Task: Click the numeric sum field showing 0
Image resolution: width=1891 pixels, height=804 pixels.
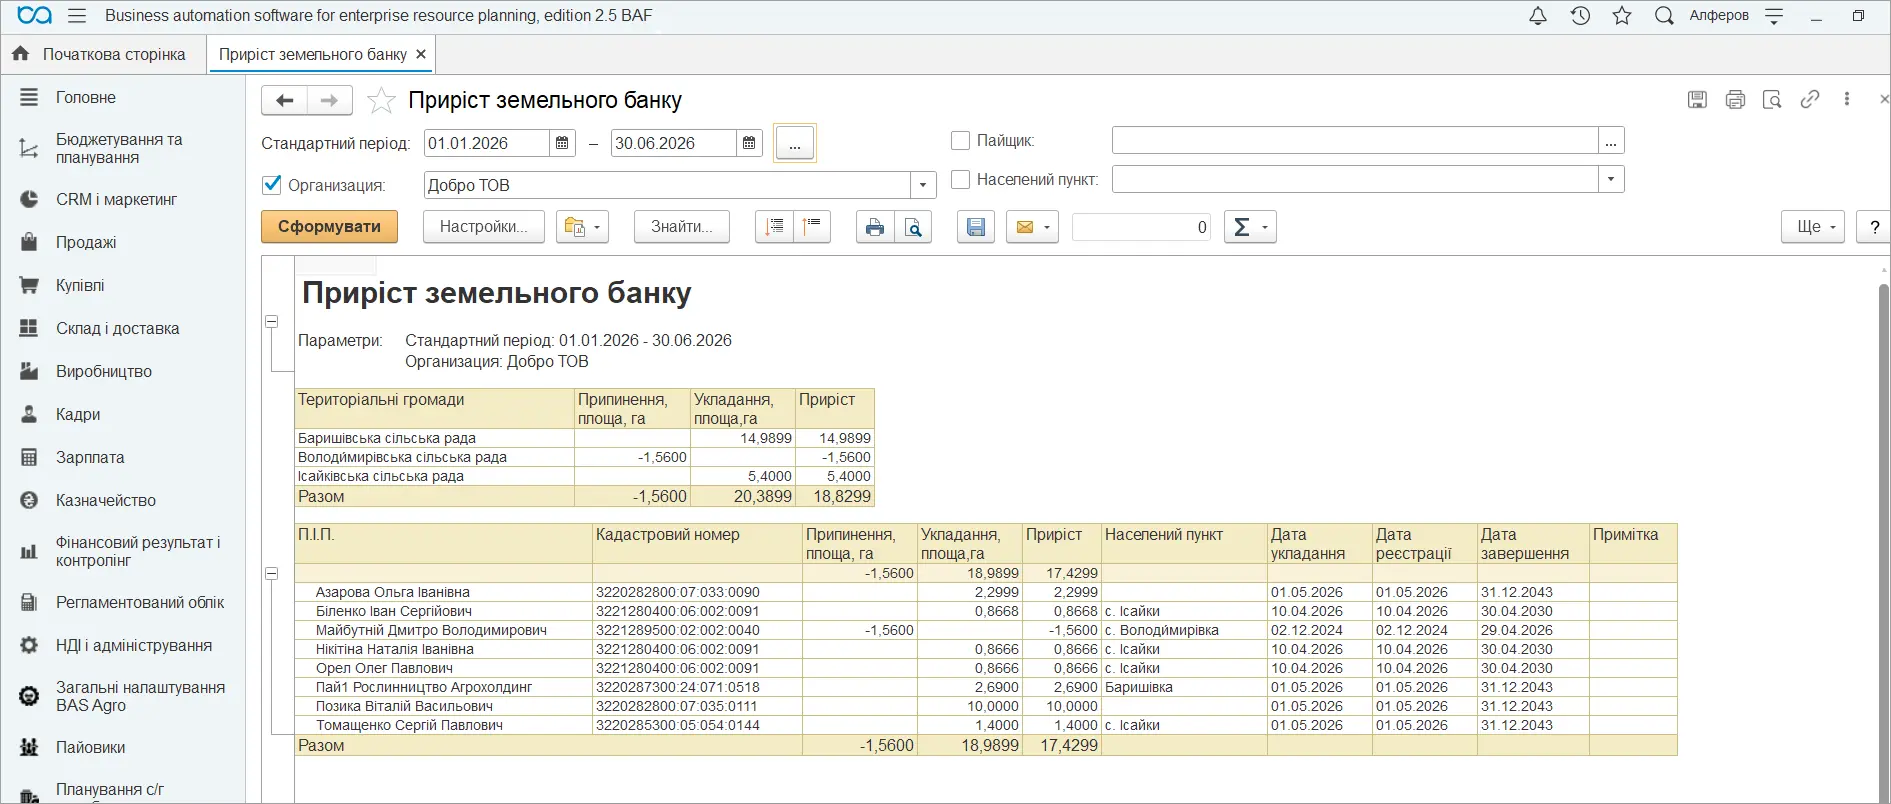Action: tap(1141, 227)
